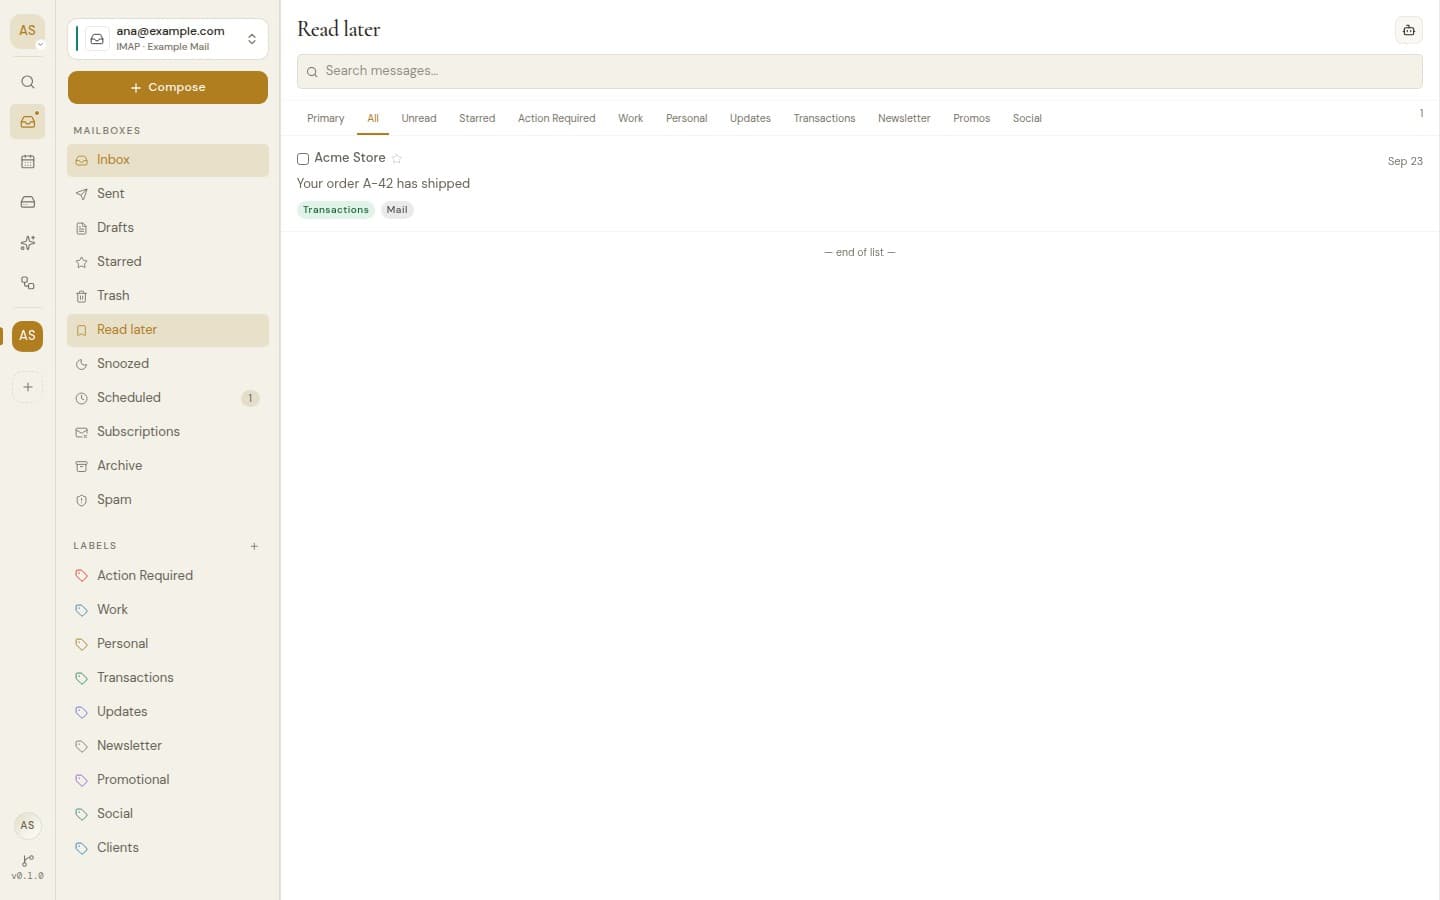The width and height of the screenshot is (1440, 900).
Task: Click the green Transactions tag on the message
Action: [x=336, y=210]
